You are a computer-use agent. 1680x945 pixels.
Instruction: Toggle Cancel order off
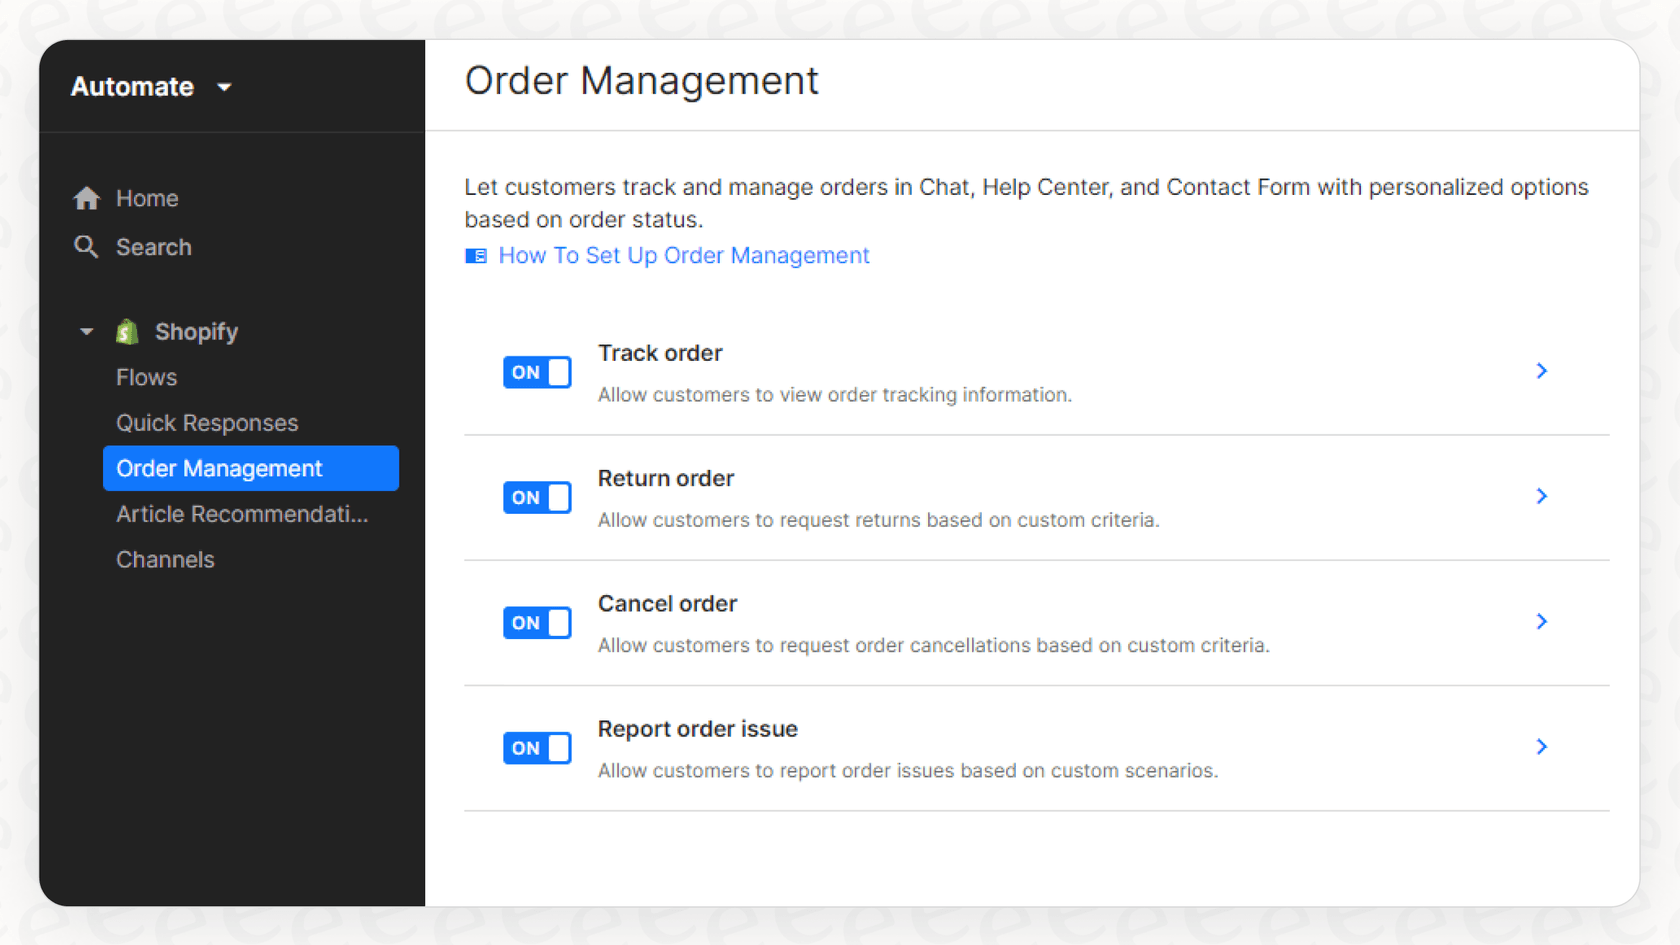point(537,622)
